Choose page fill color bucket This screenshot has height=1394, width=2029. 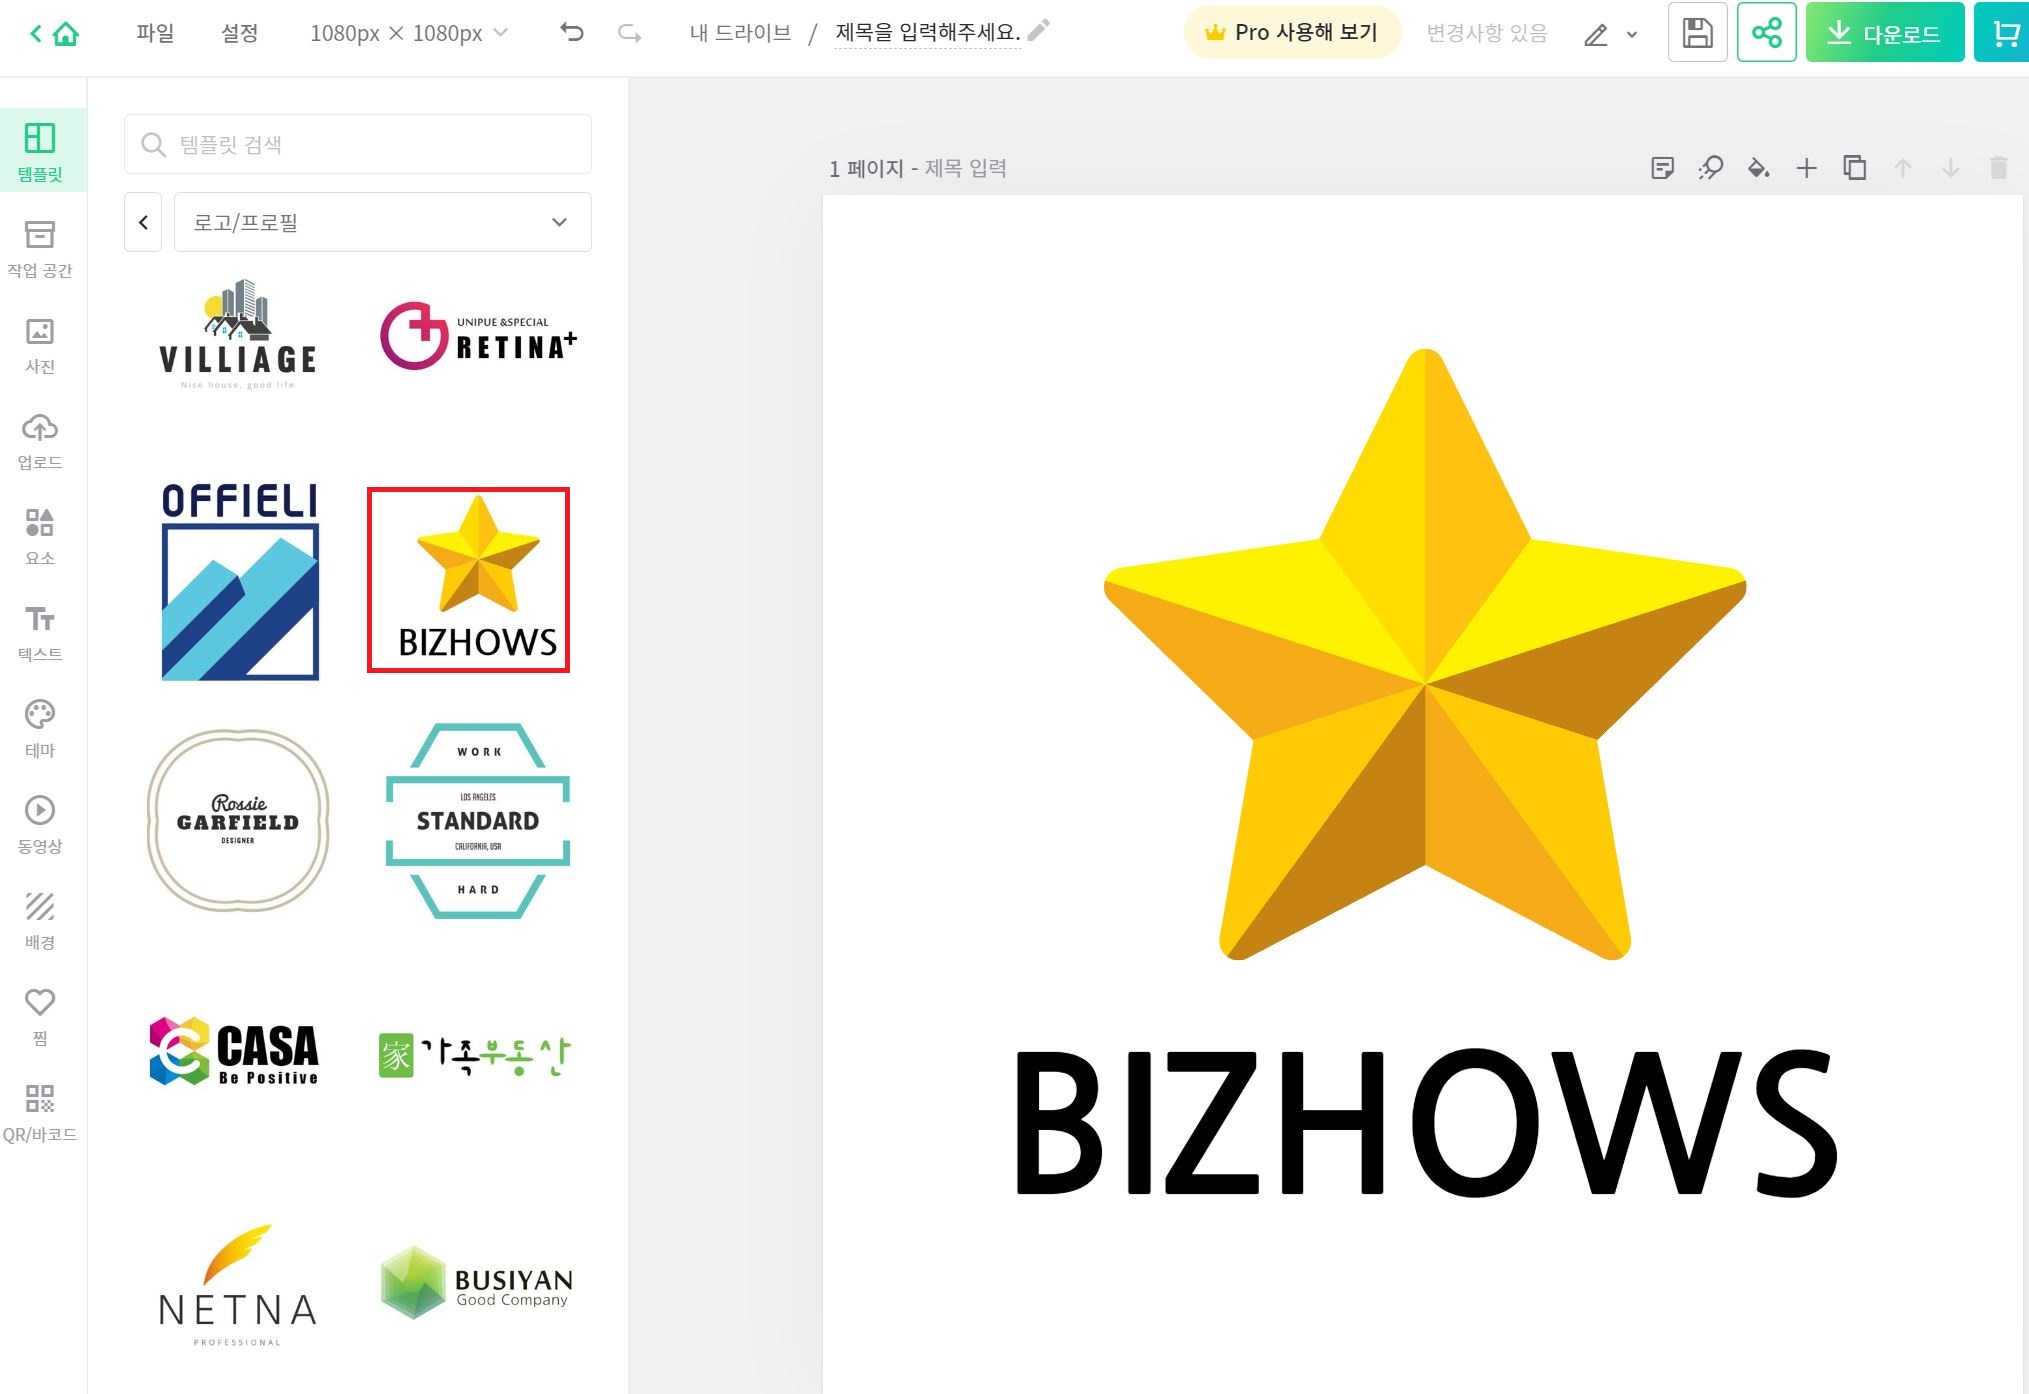coord(1758,168)
